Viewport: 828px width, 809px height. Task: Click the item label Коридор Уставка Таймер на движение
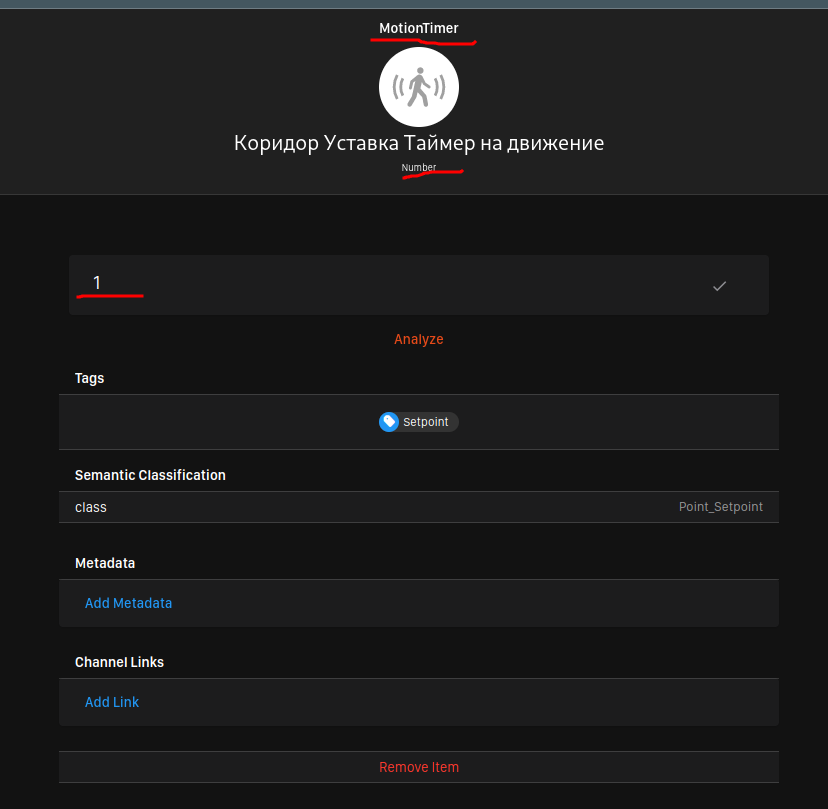[x=419, y=143]
